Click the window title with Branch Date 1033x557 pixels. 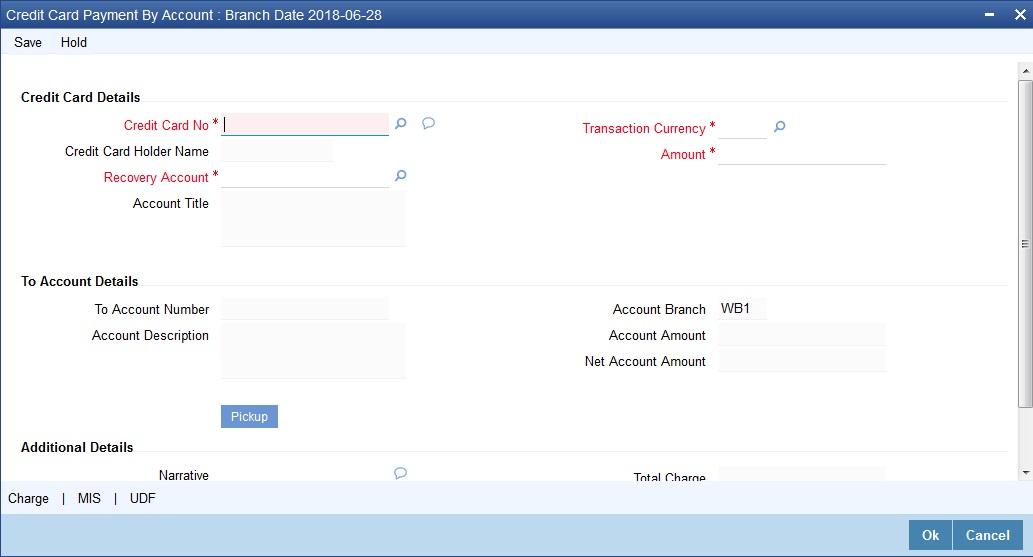pos(194,15)
